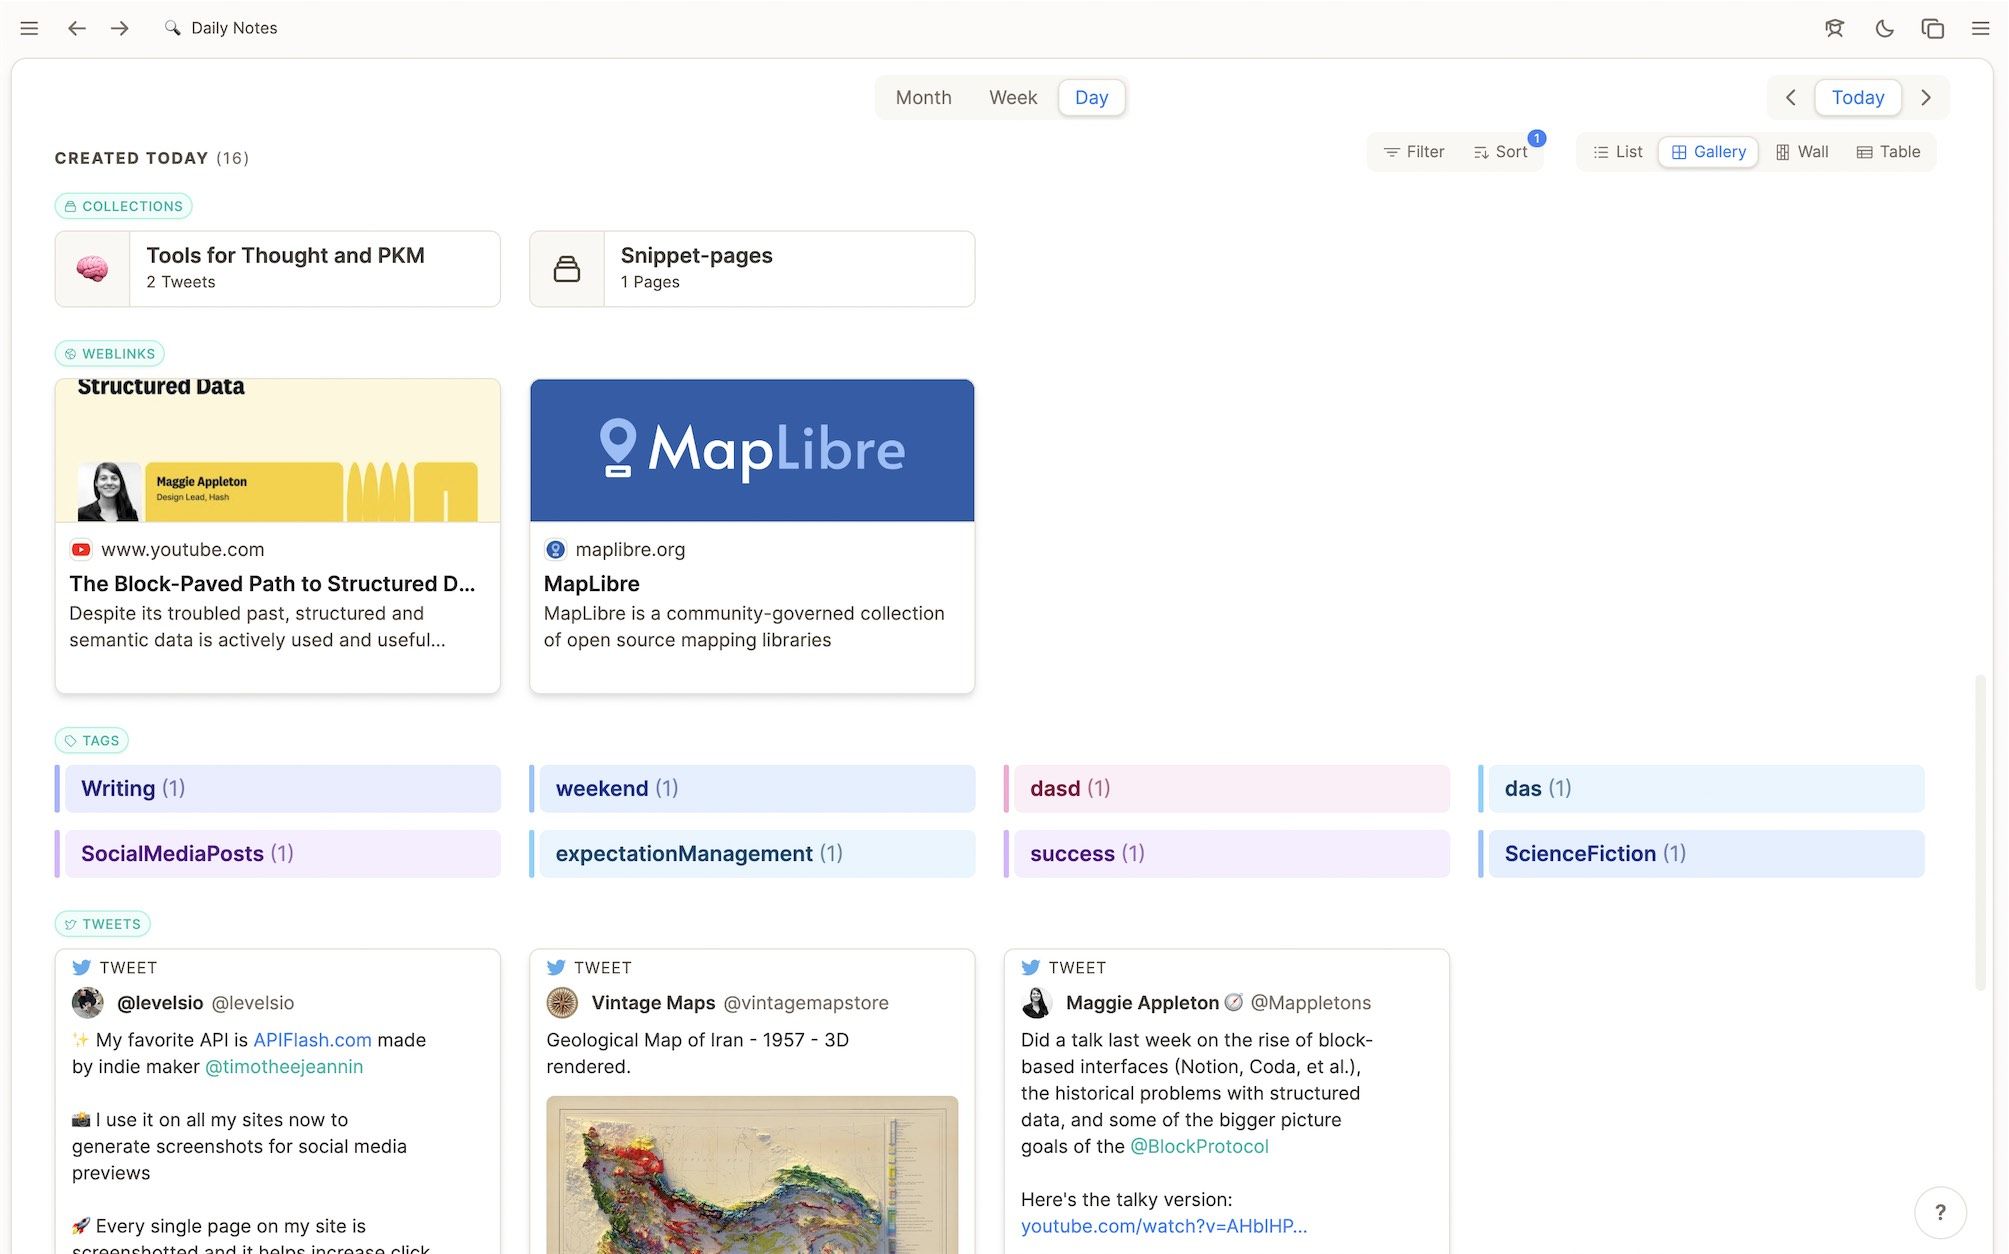Go to previous day chevron
2009x1254 pixels.
(1791, 98)
